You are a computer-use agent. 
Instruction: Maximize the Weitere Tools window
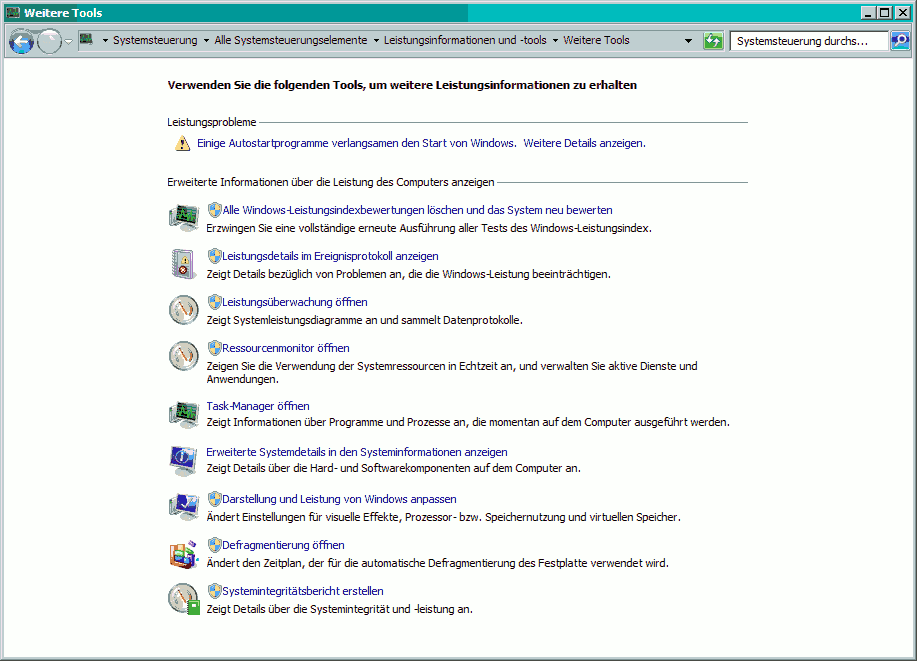885,12
